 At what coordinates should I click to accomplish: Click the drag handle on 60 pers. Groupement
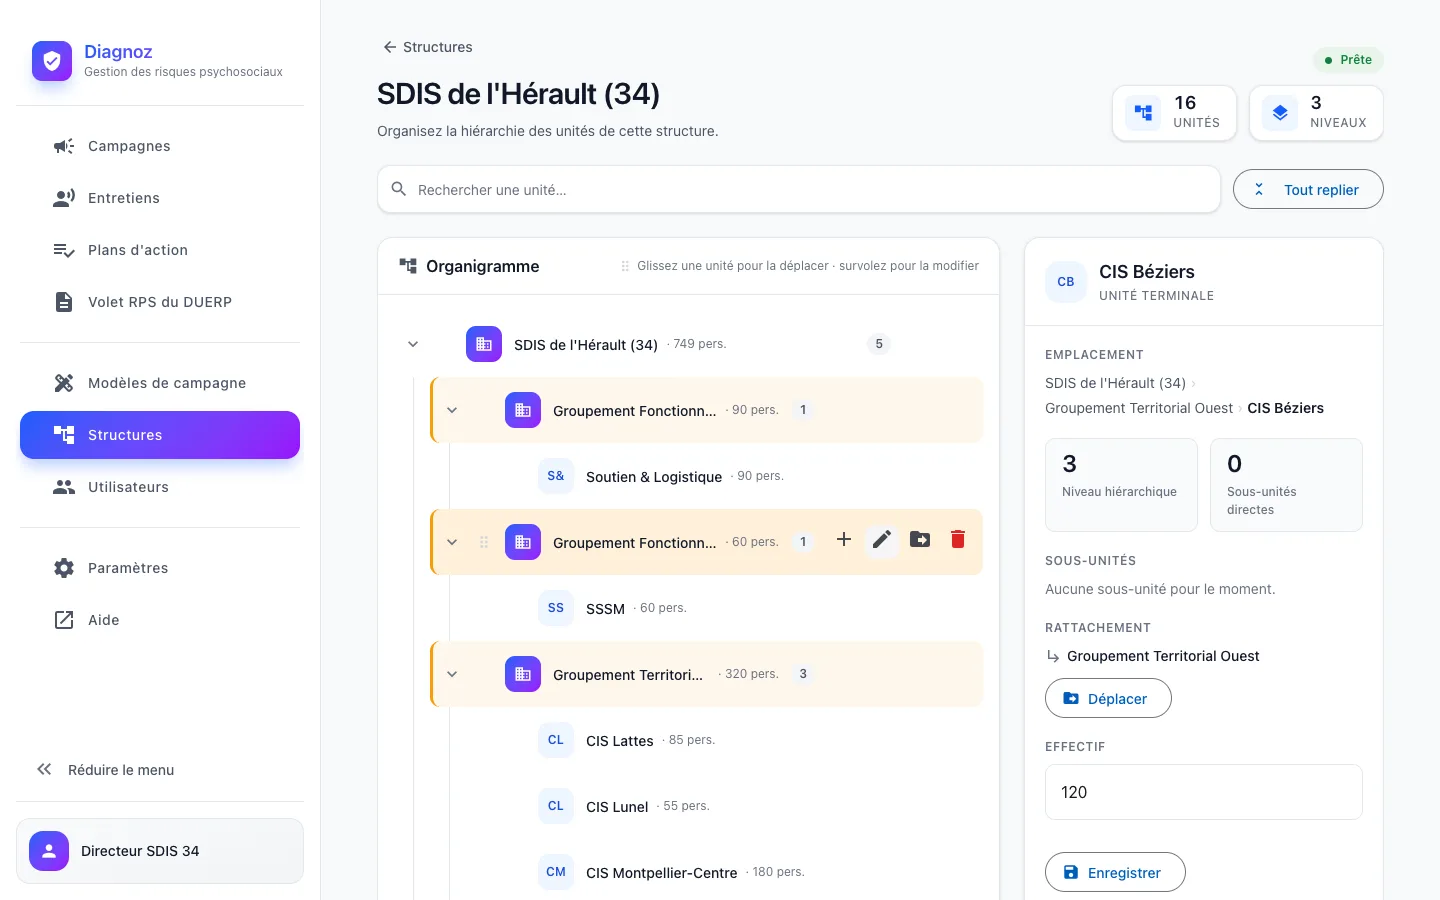[x=484, y=542]
